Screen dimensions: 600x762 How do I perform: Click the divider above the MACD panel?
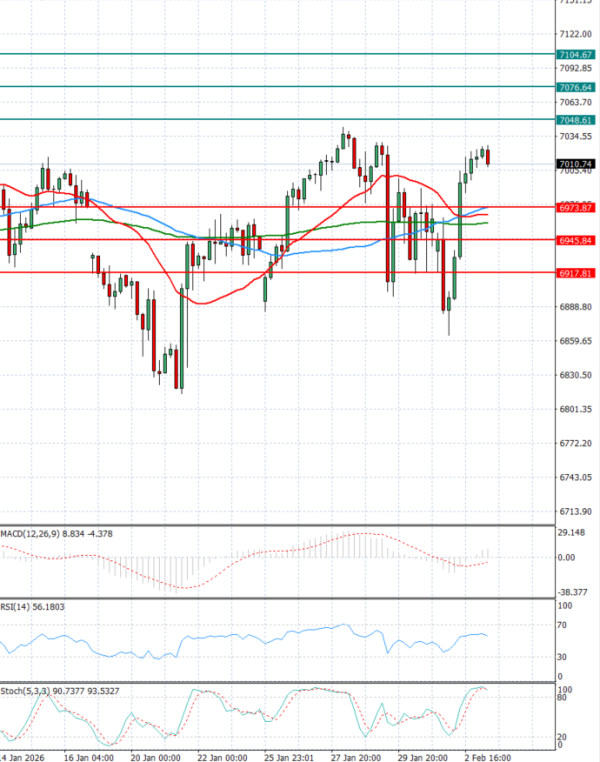(275, 525)
